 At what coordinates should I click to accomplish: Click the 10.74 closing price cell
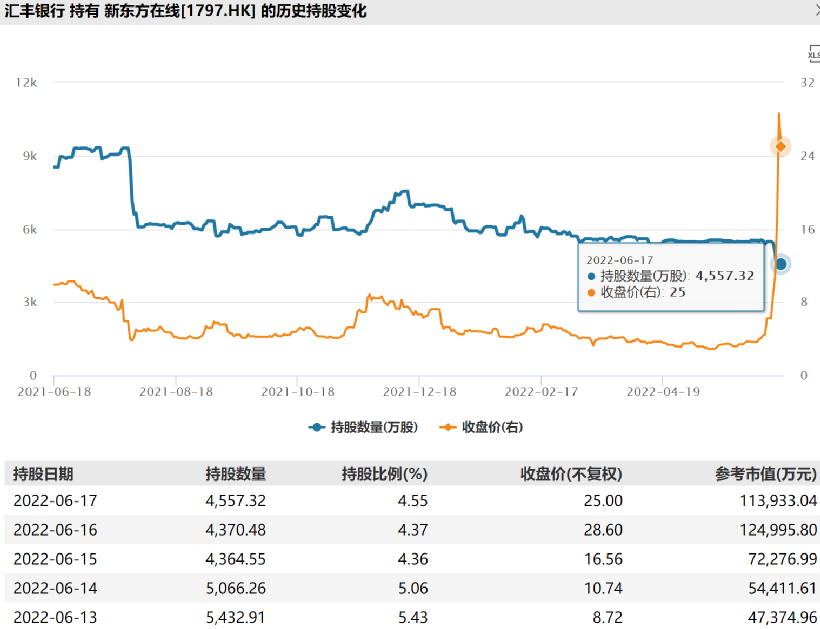tap(603, 588)
